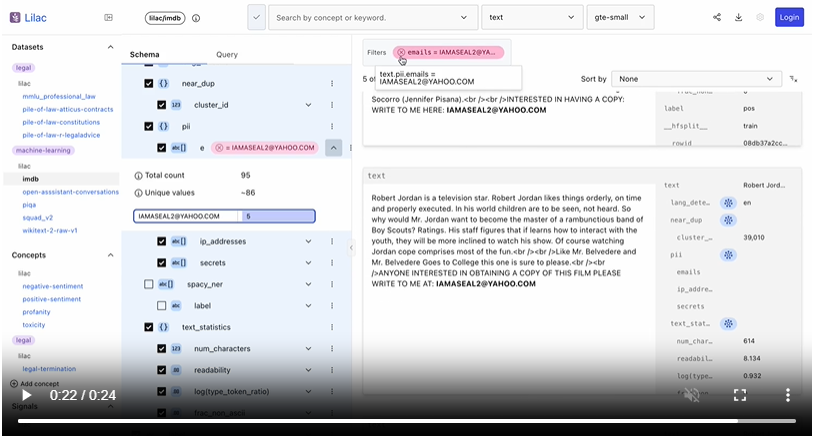This screenshot has height=436, width=813.
Task: Switch to the Query tab
Action: (227, 54)
